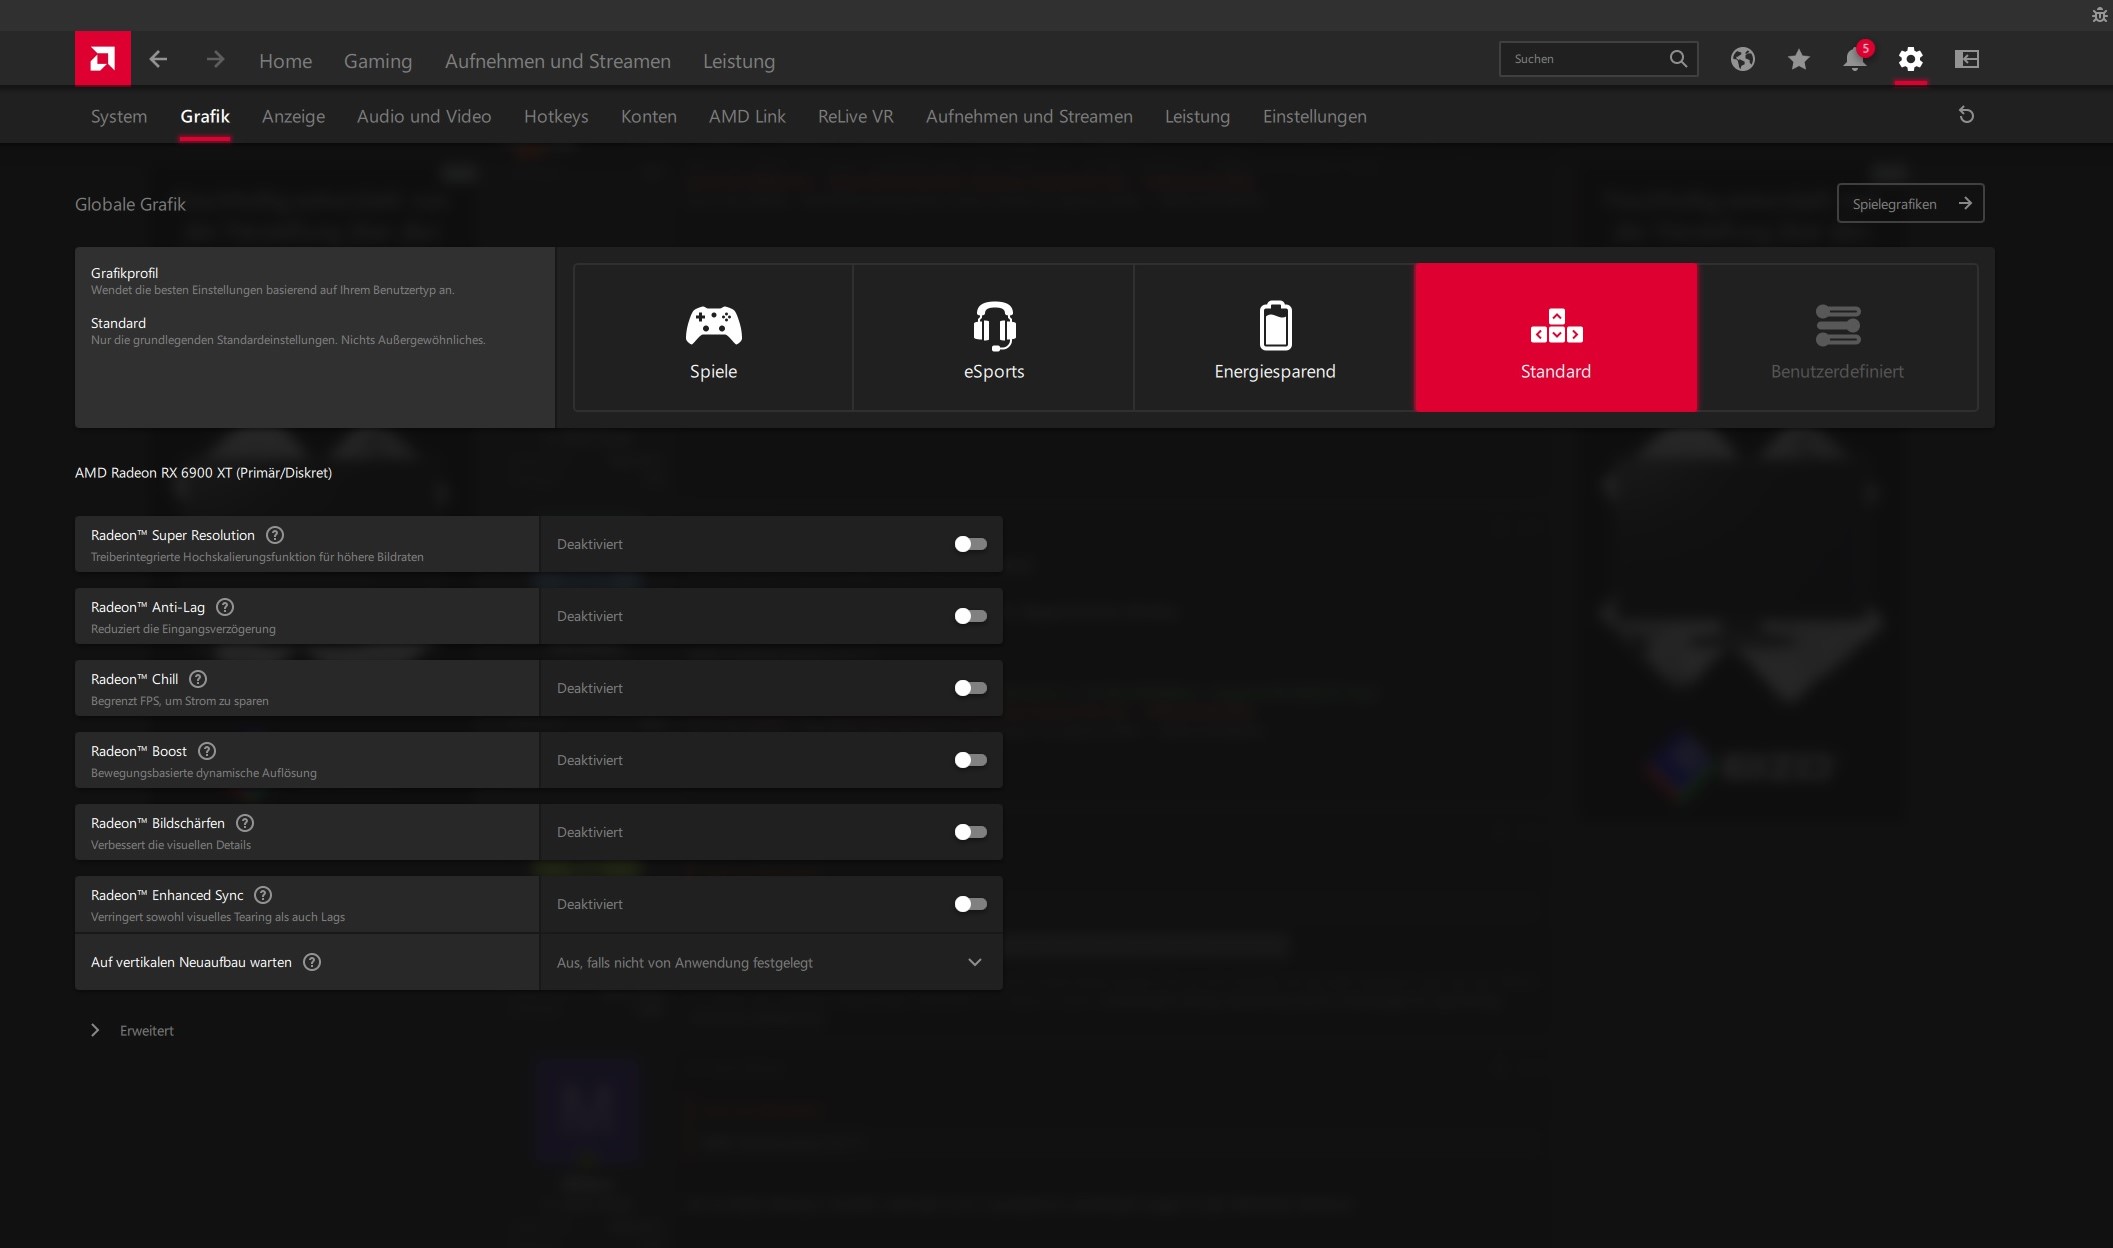The width and height of the screenshot is (2113, 1248).
Task: Select the Standard graphics profile
Action: [1556, 338]
